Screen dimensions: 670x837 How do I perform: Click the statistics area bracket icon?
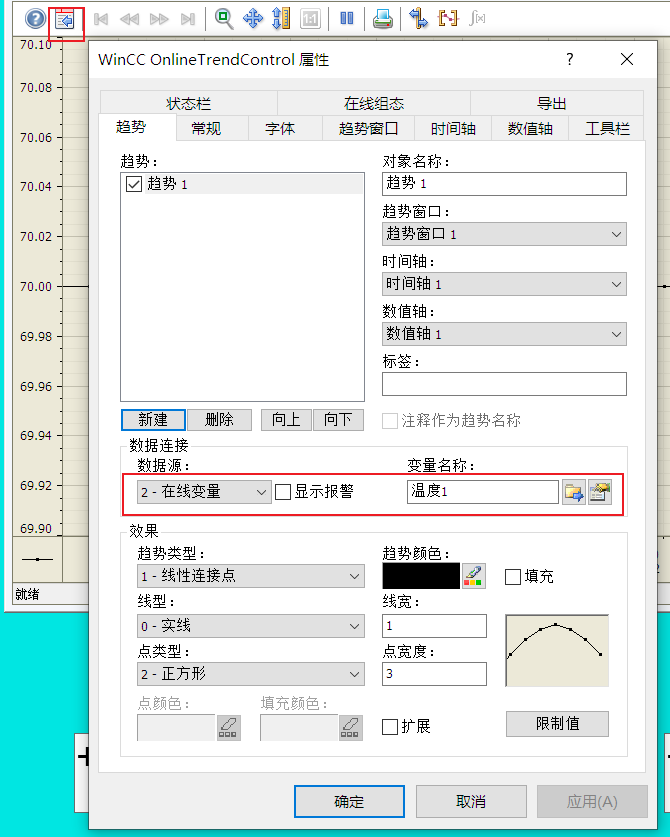pos(448,19)
